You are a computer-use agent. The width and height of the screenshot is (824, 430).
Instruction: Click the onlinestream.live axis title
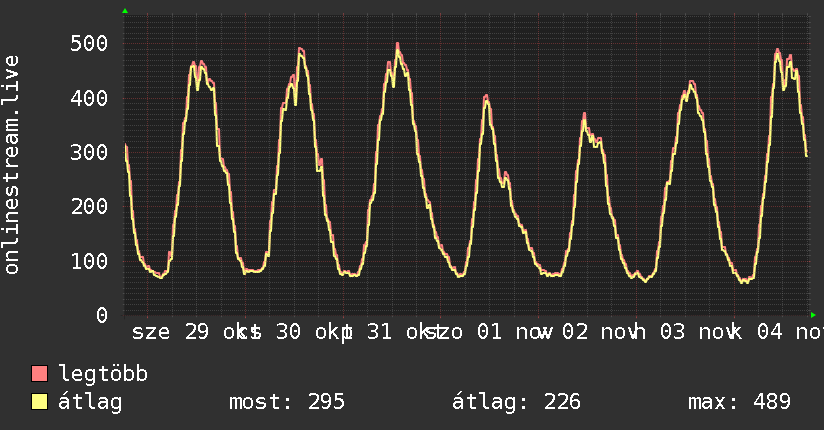tap(11, 165)
